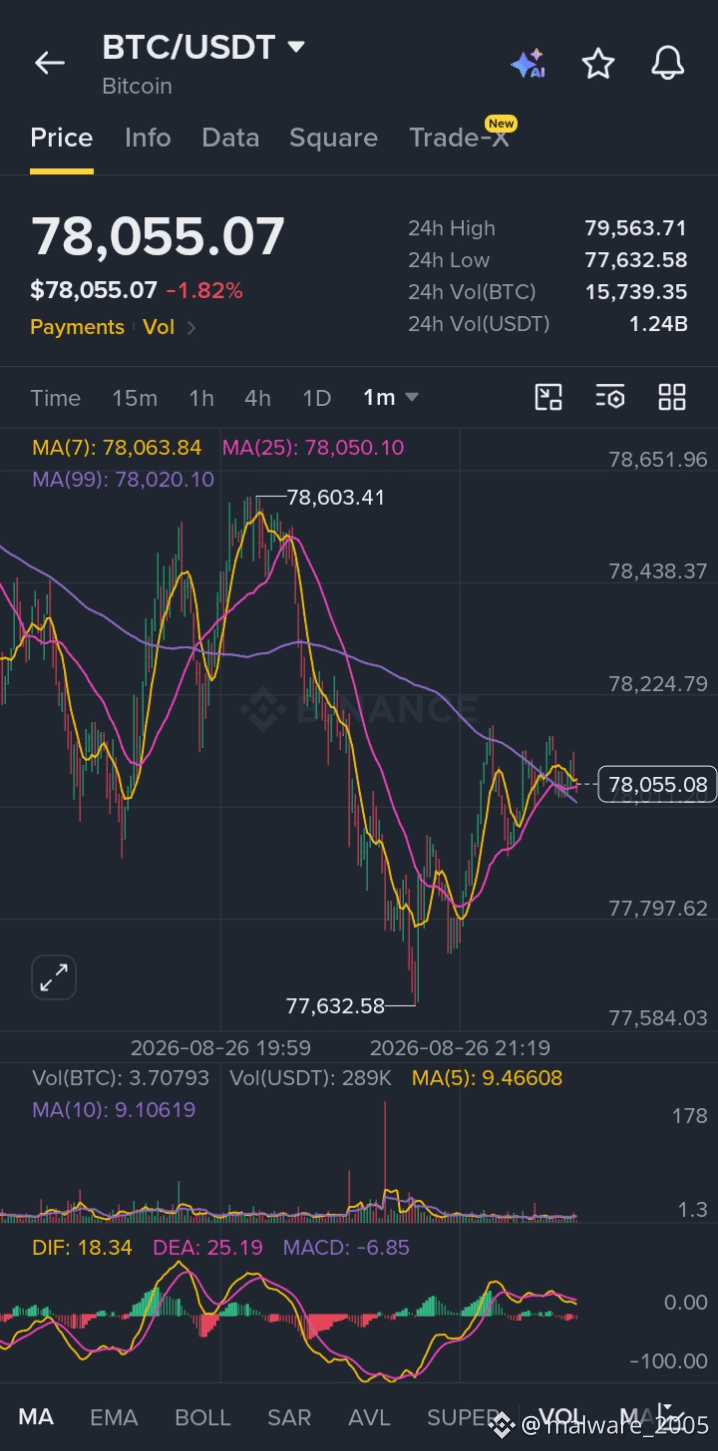
Task: Tap the DEA: 25.19 legend
Action: [207, 1247]
